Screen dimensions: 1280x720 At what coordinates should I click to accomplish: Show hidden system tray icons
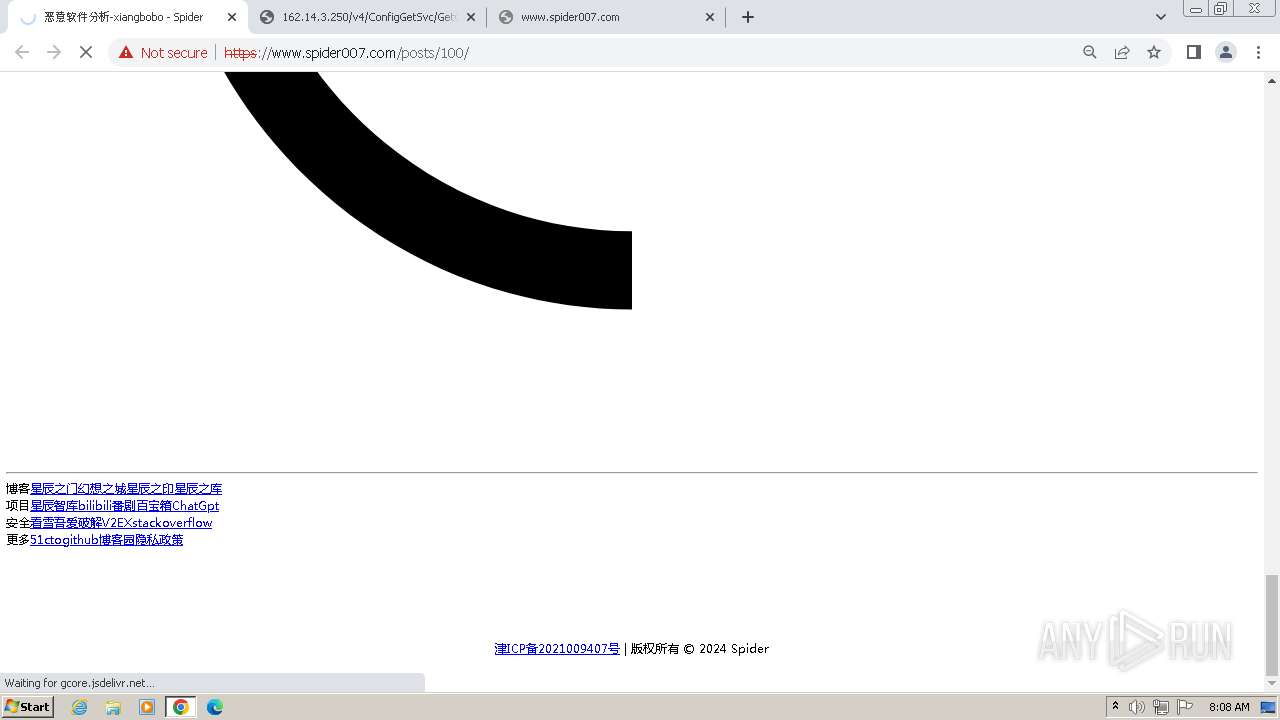pyautogui.click(x=1115, y=707)
